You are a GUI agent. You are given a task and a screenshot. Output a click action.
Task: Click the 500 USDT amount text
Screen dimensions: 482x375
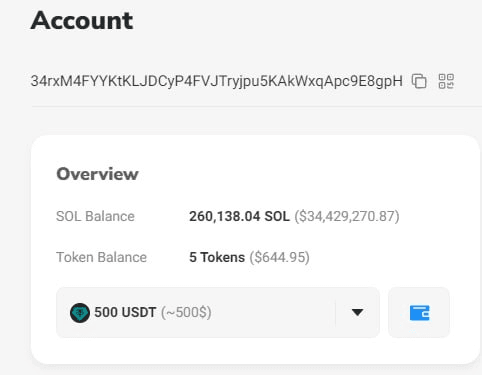point(125,313)
